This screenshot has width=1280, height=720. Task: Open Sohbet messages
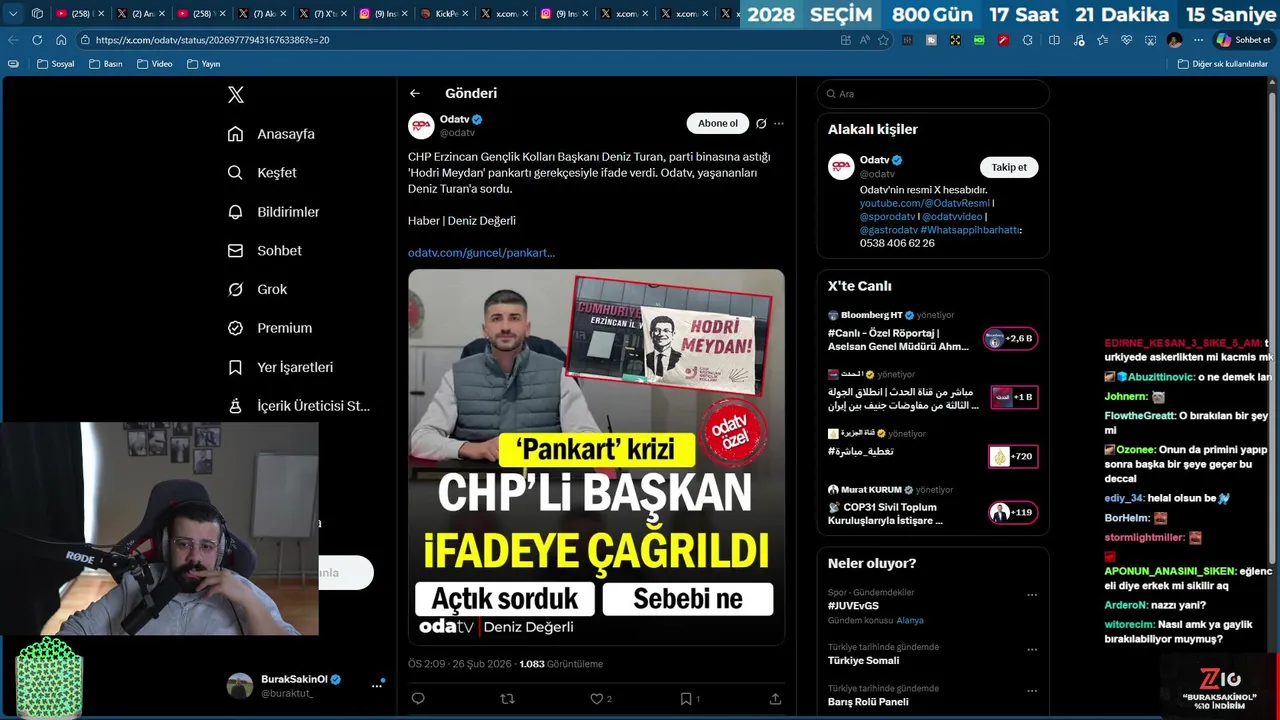click(265, 251)
